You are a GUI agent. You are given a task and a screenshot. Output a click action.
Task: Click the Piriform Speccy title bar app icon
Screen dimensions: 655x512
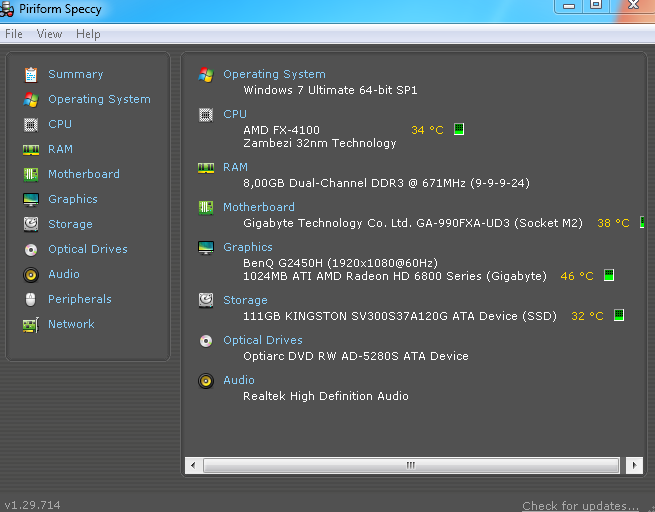click(x=7, y=9)
